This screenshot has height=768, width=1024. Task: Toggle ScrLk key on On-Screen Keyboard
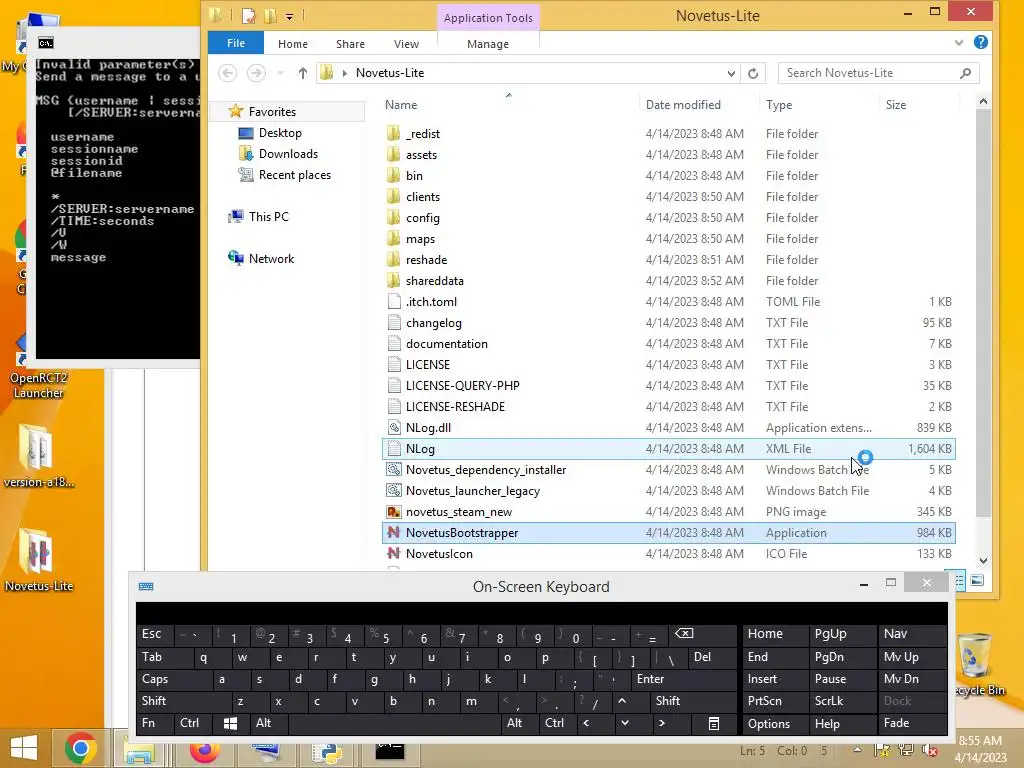click(x=843, y=701)
